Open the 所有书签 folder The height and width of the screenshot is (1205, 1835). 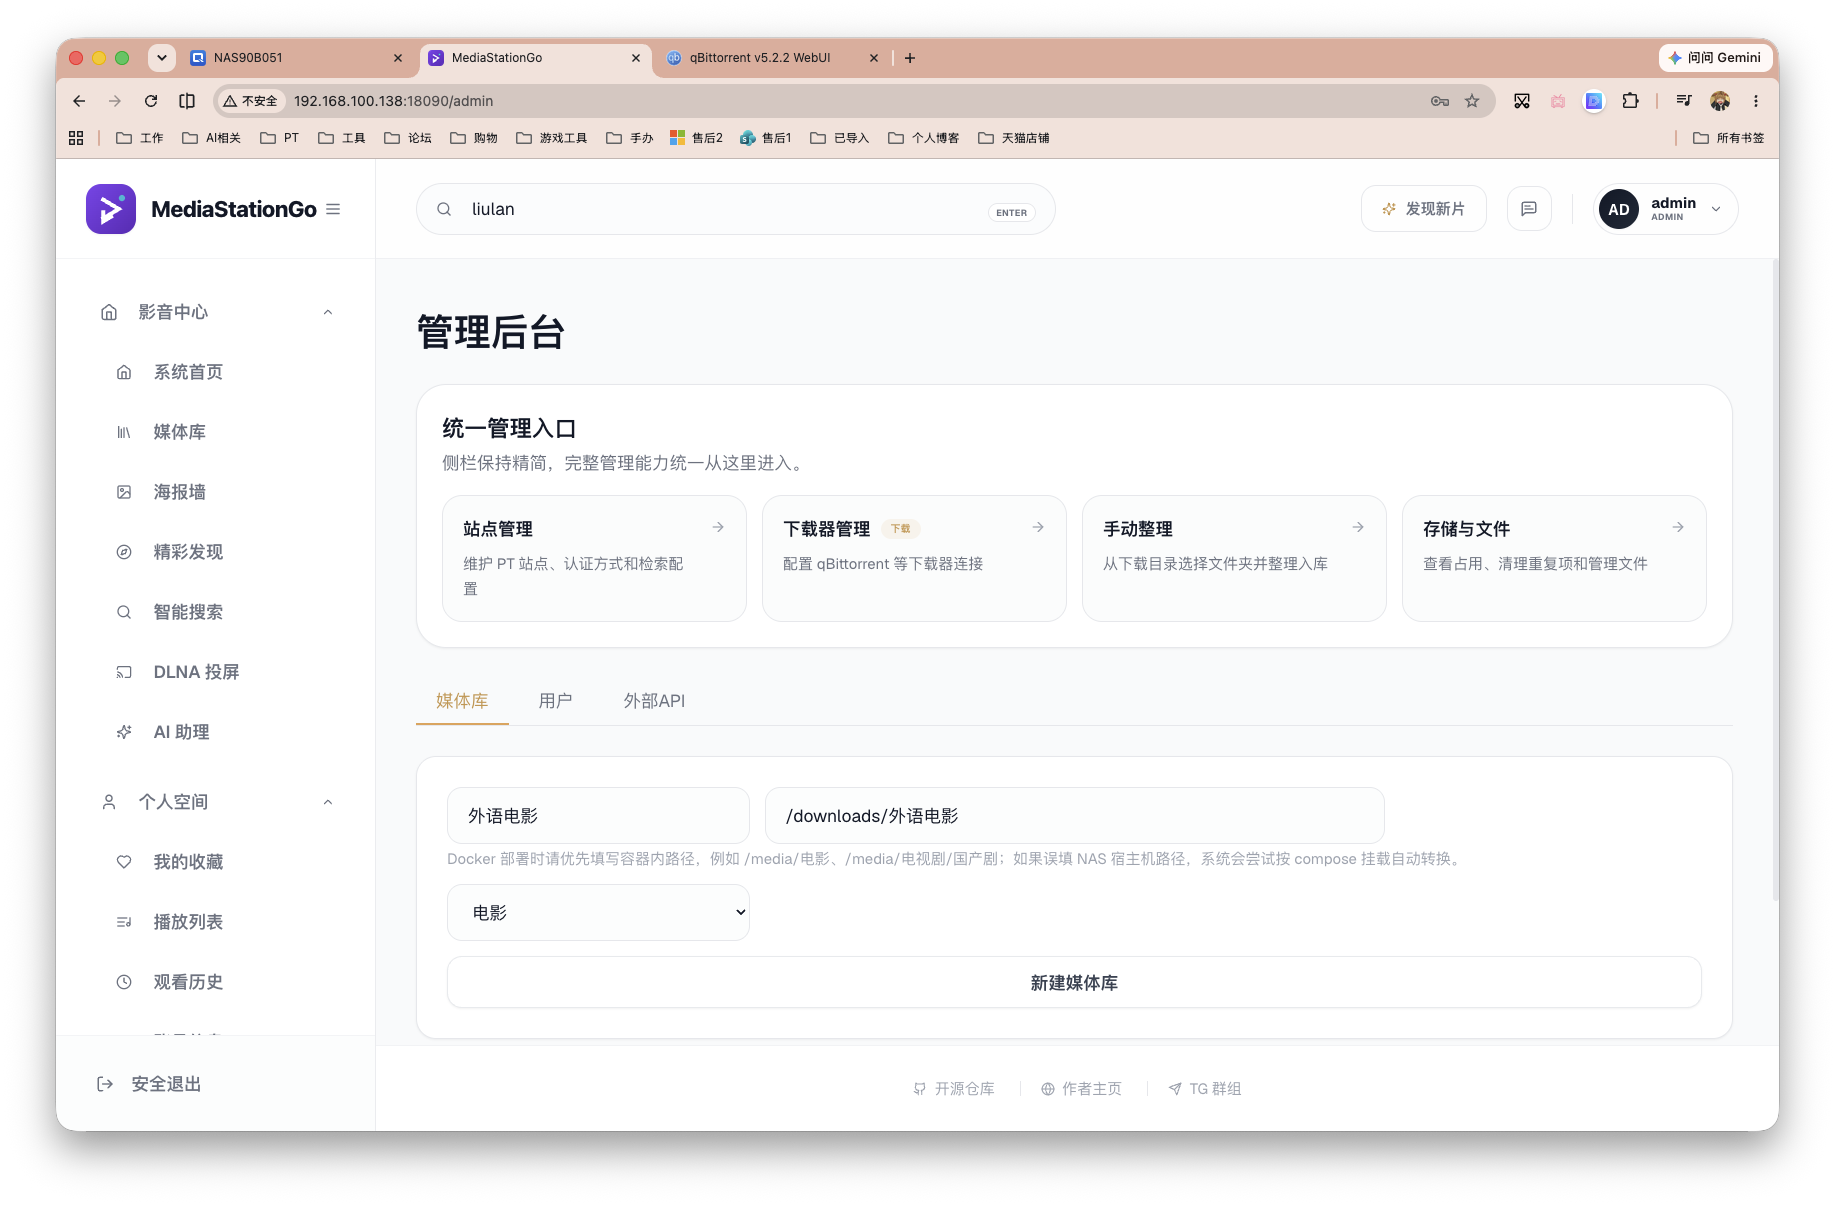click(1729, 138)
